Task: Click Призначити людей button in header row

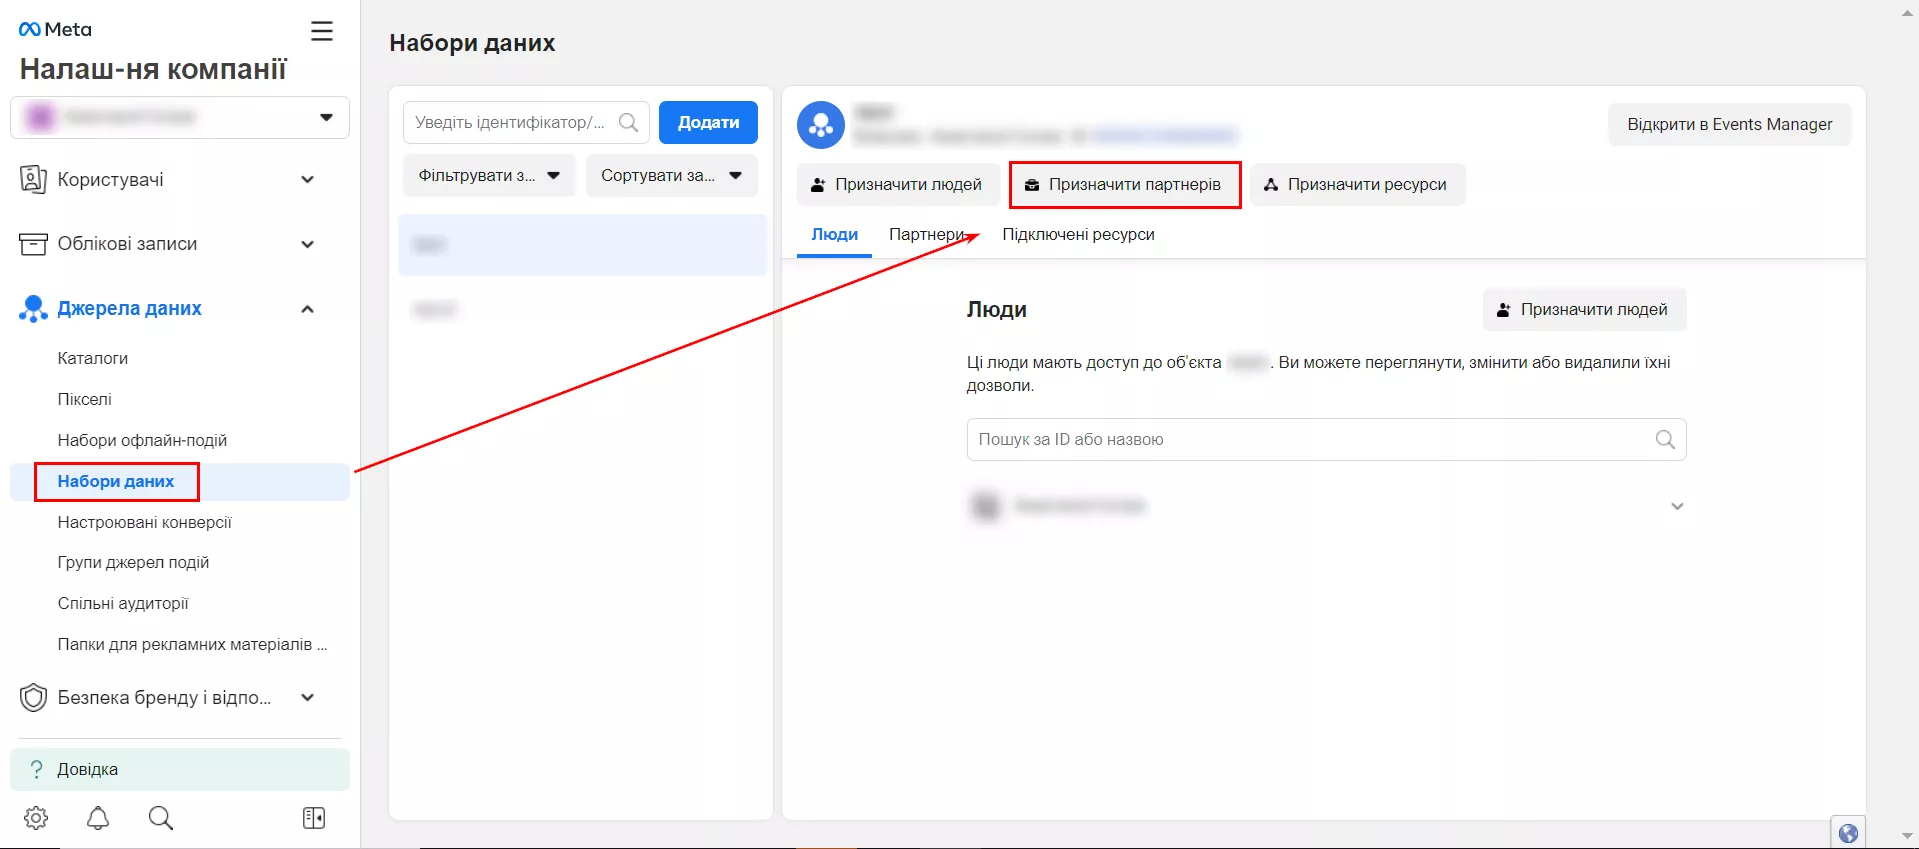Action: coord(898,184)
